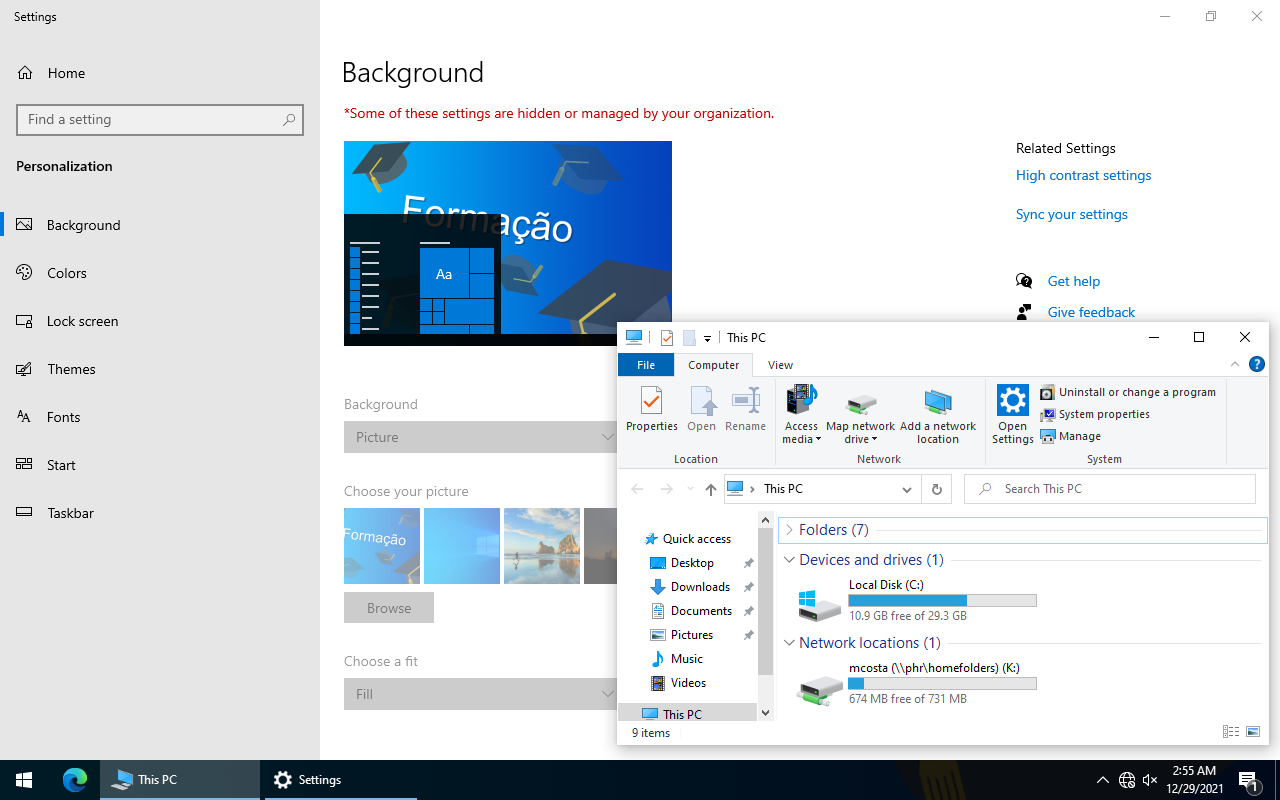The width and height of the screenshot is (1280, 800).
Task: Open the High contrast settings link
Action: pos(1083,175)
